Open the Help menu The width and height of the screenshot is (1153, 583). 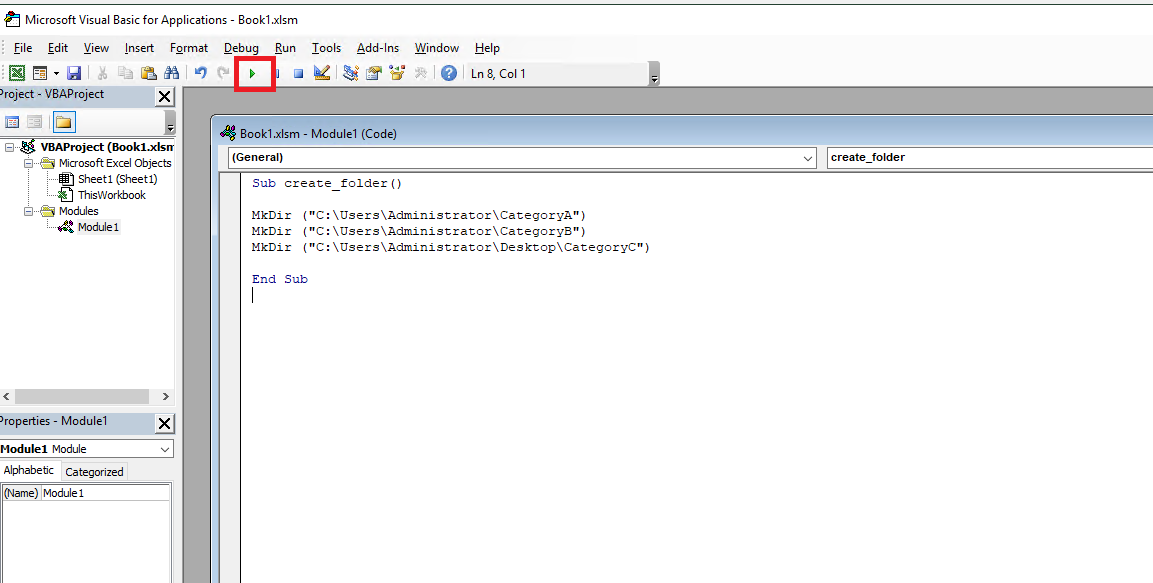click(487, 48)
